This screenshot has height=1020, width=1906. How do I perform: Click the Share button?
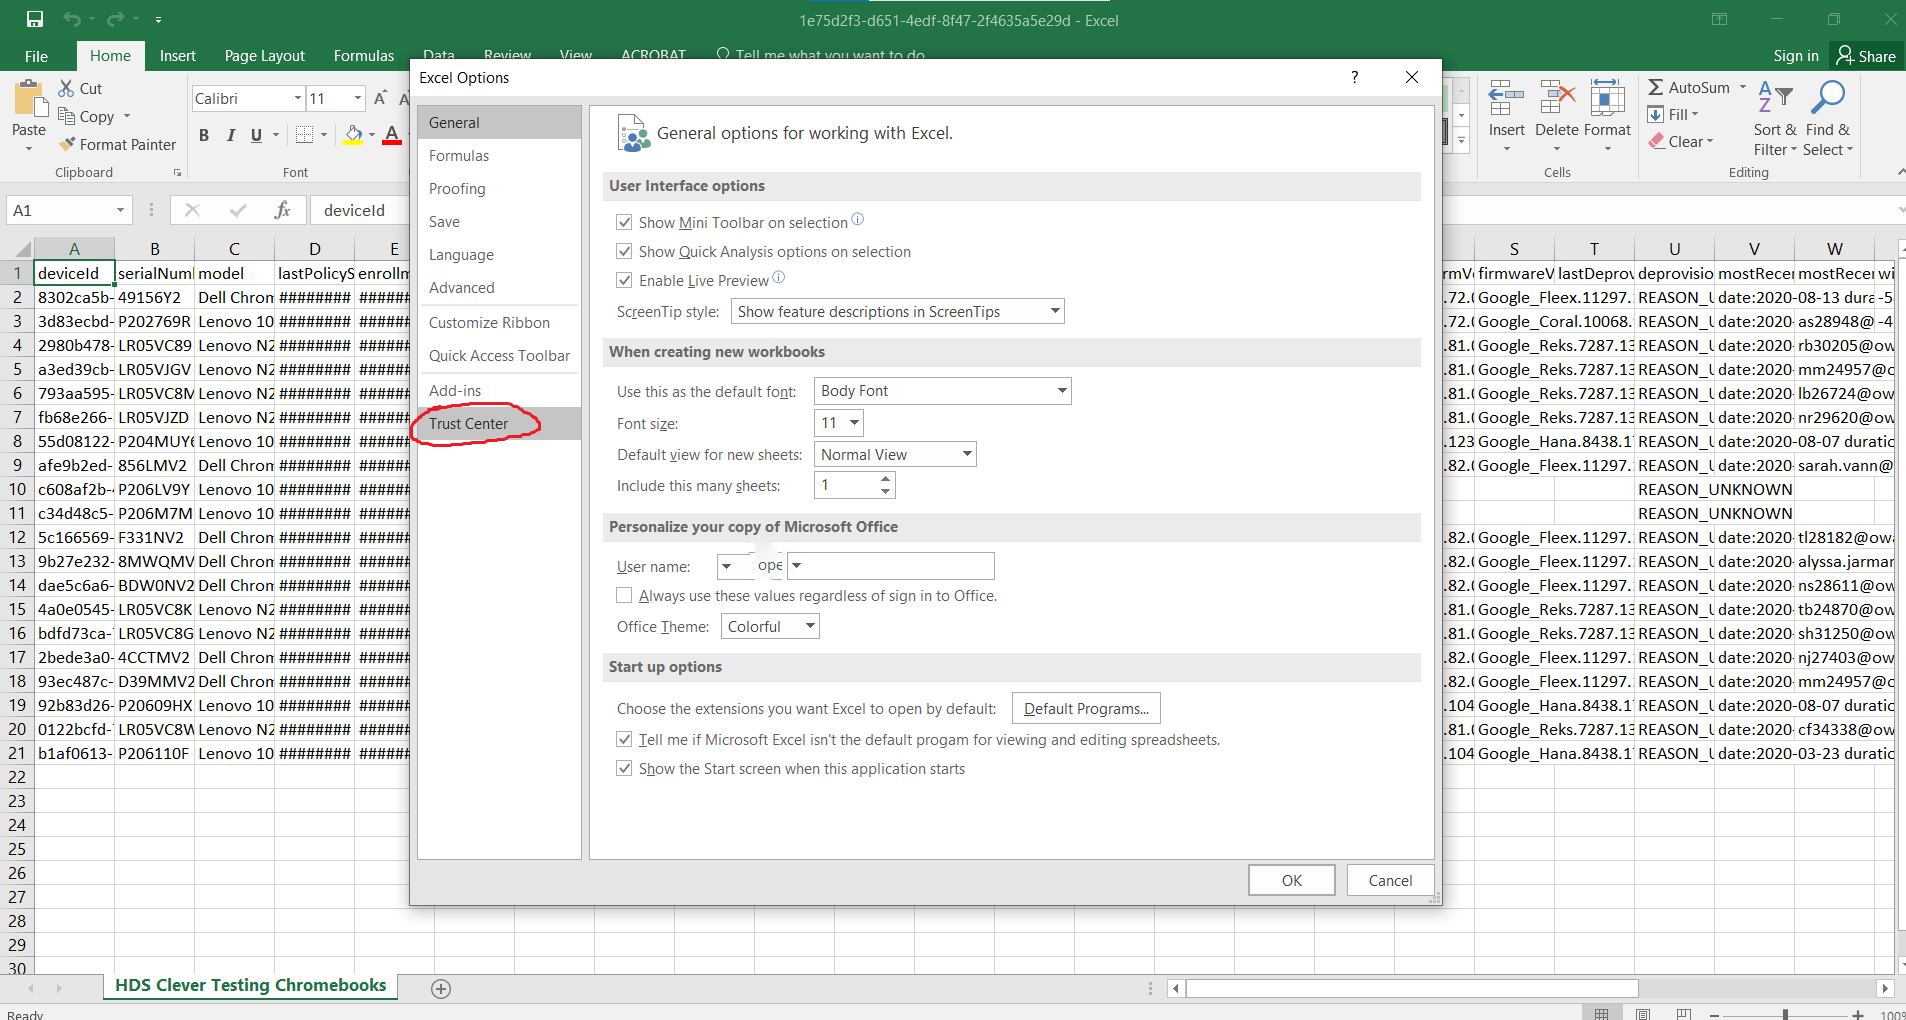[1866, 56]
